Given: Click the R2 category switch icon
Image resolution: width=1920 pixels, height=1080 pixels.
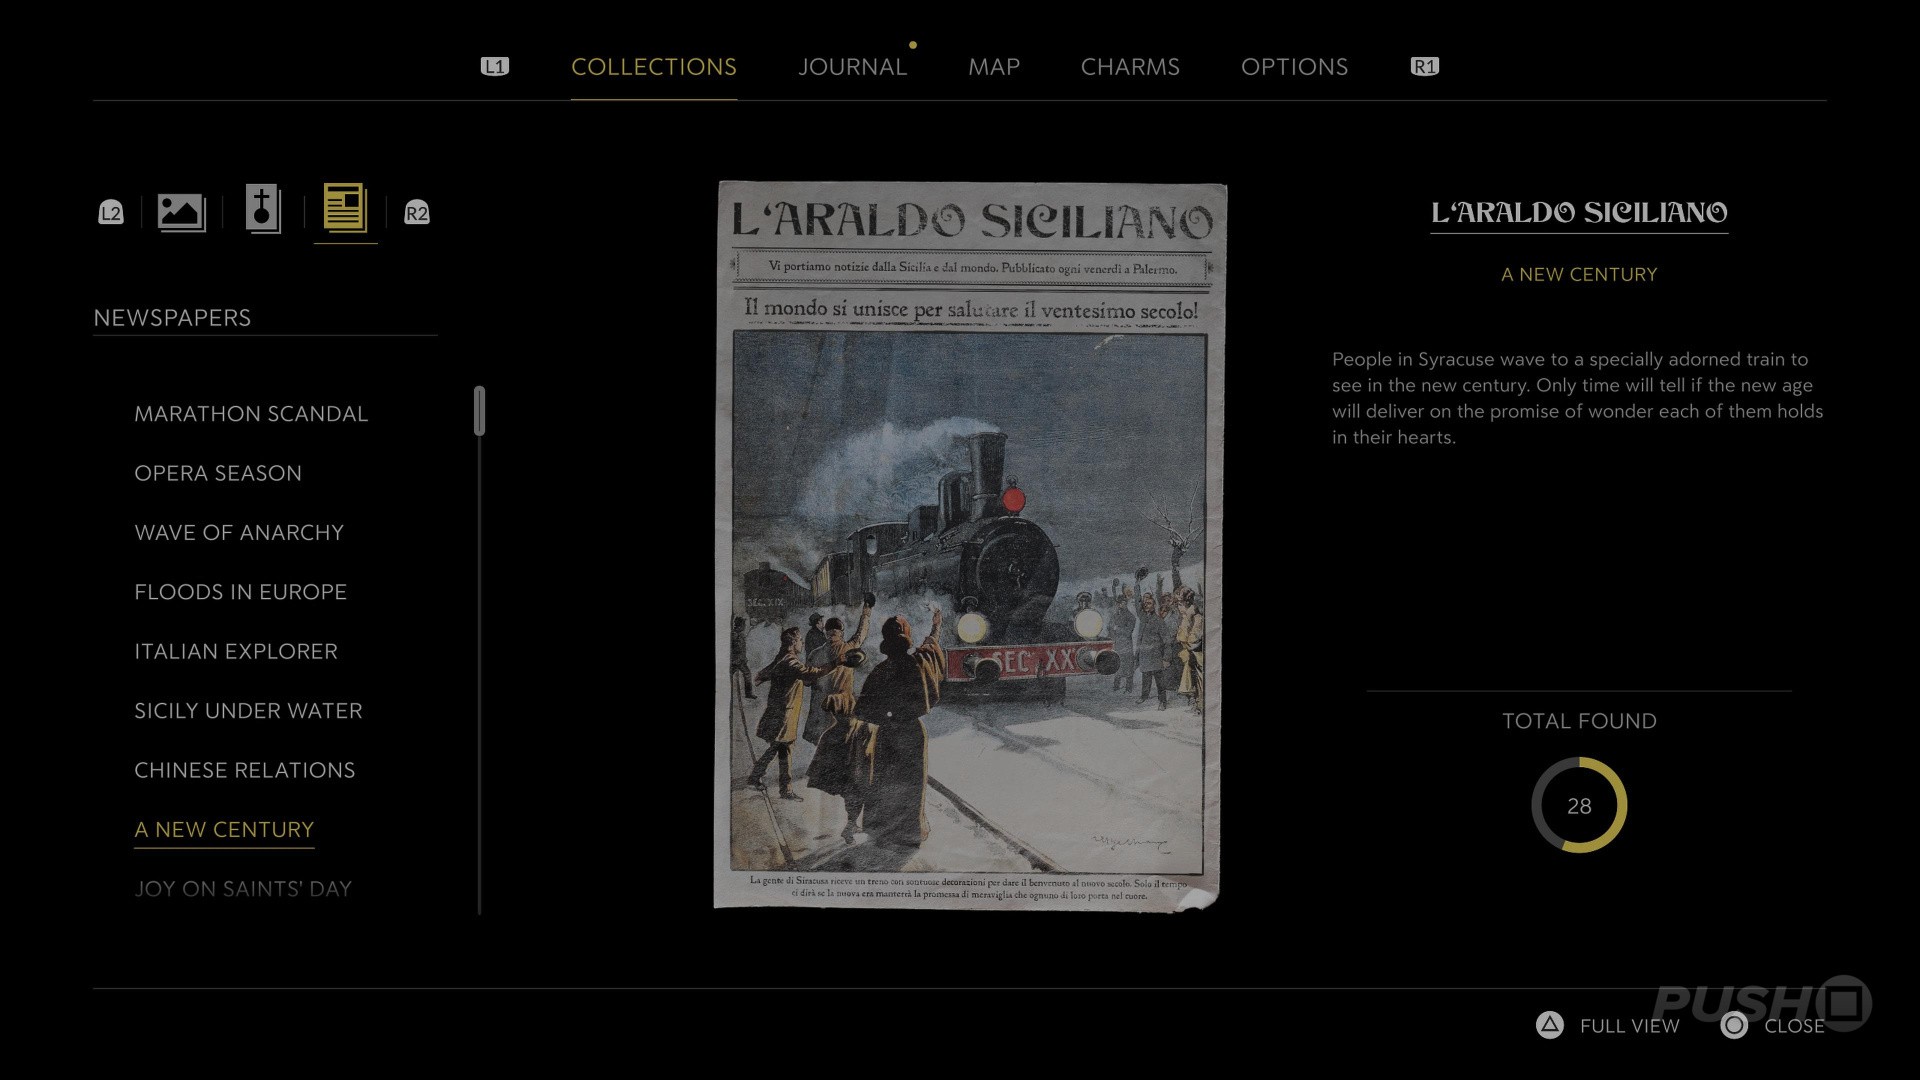Looking at the screenshot, I should point(416,213).
